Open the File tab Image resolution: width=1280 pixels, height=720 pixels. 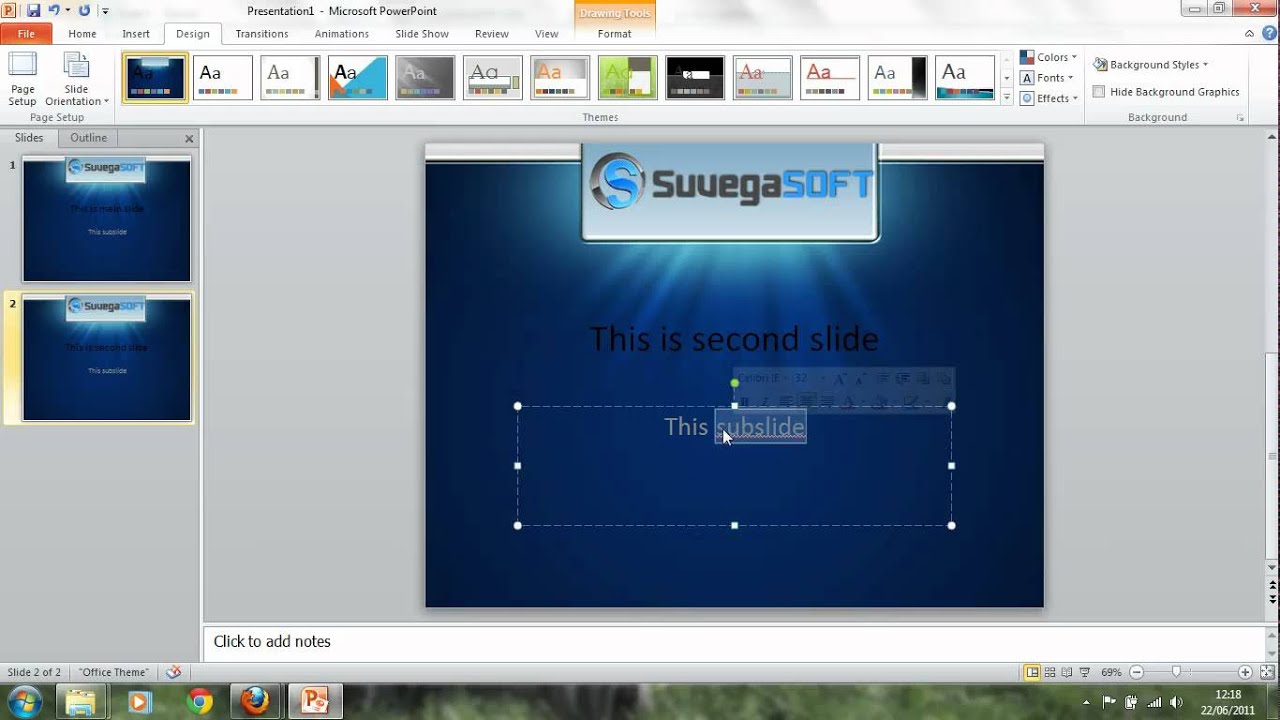point(26,34)
